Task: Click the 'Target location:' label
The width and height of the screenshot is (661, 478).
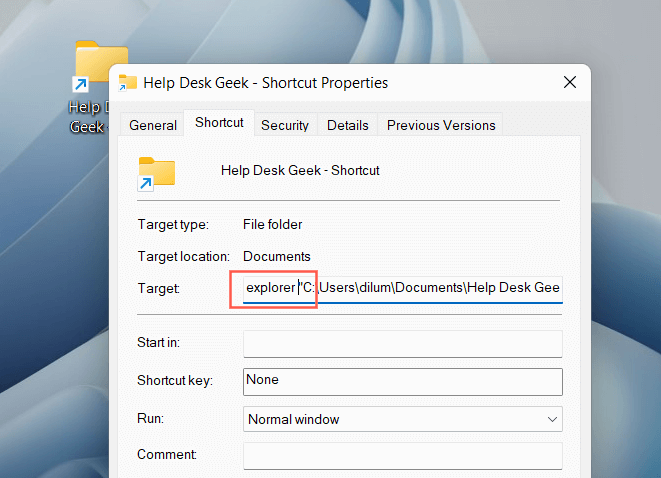Action: (183, 256)
